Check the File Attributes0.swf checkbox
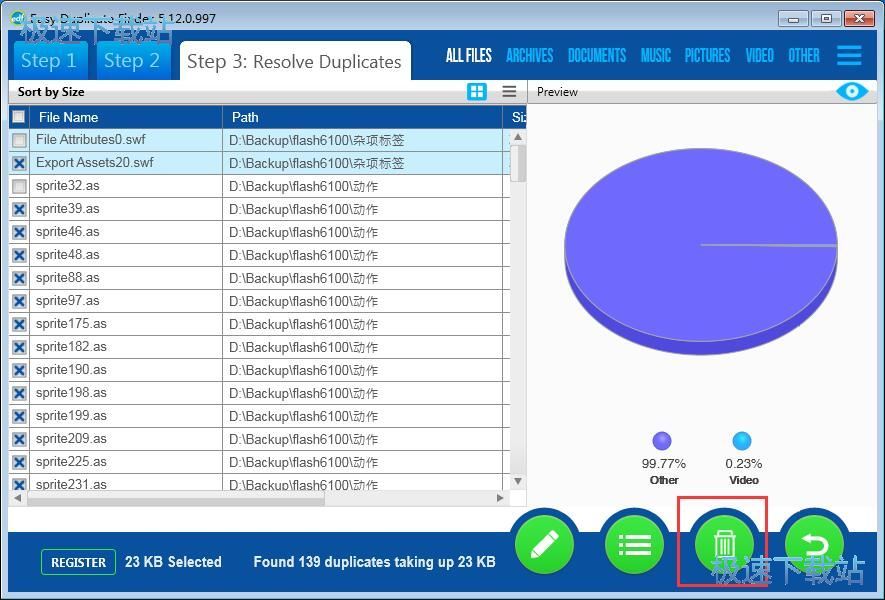 coord(19,140)
